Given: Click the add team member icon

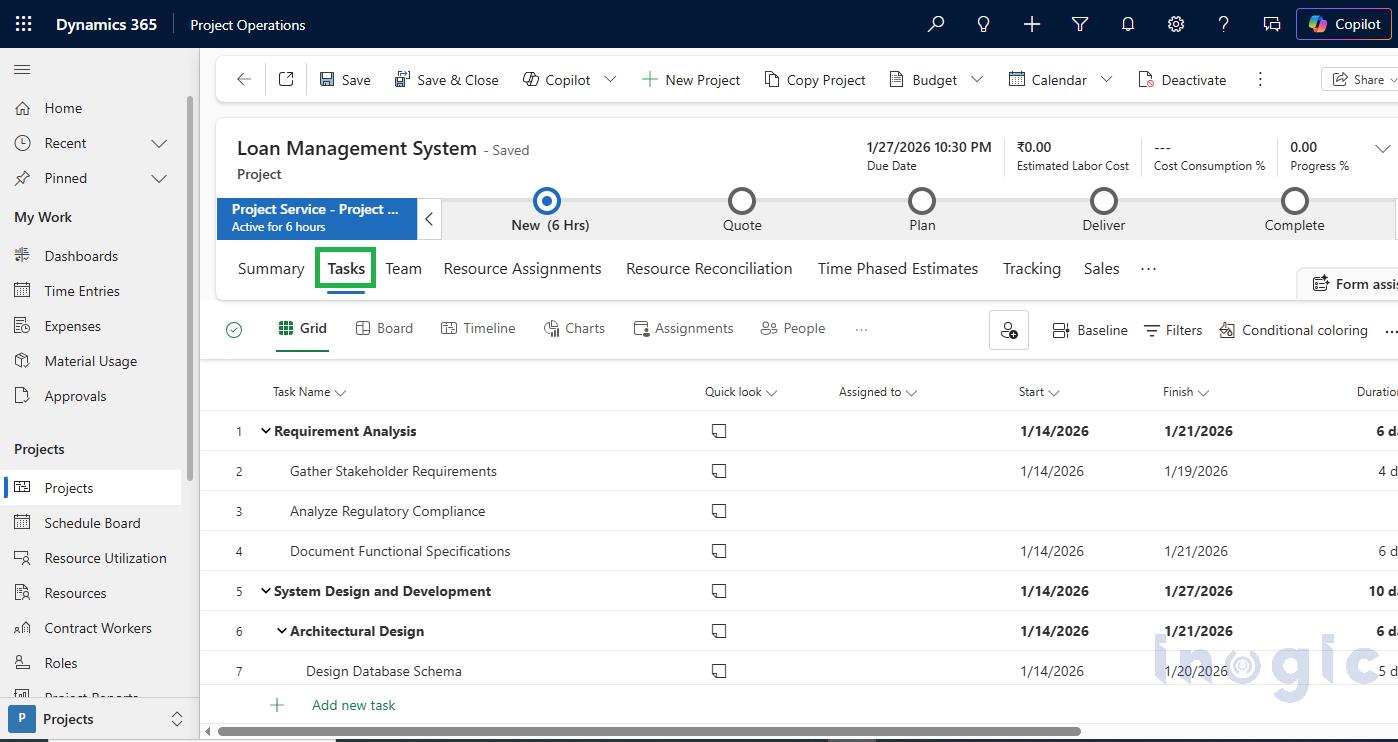Looking at the screenshot, I should (1008, 330).
